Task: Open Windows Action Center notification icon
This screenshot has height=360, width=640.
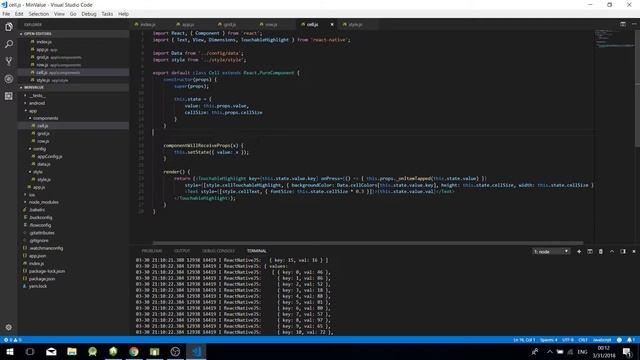Action: click(627, 351)
